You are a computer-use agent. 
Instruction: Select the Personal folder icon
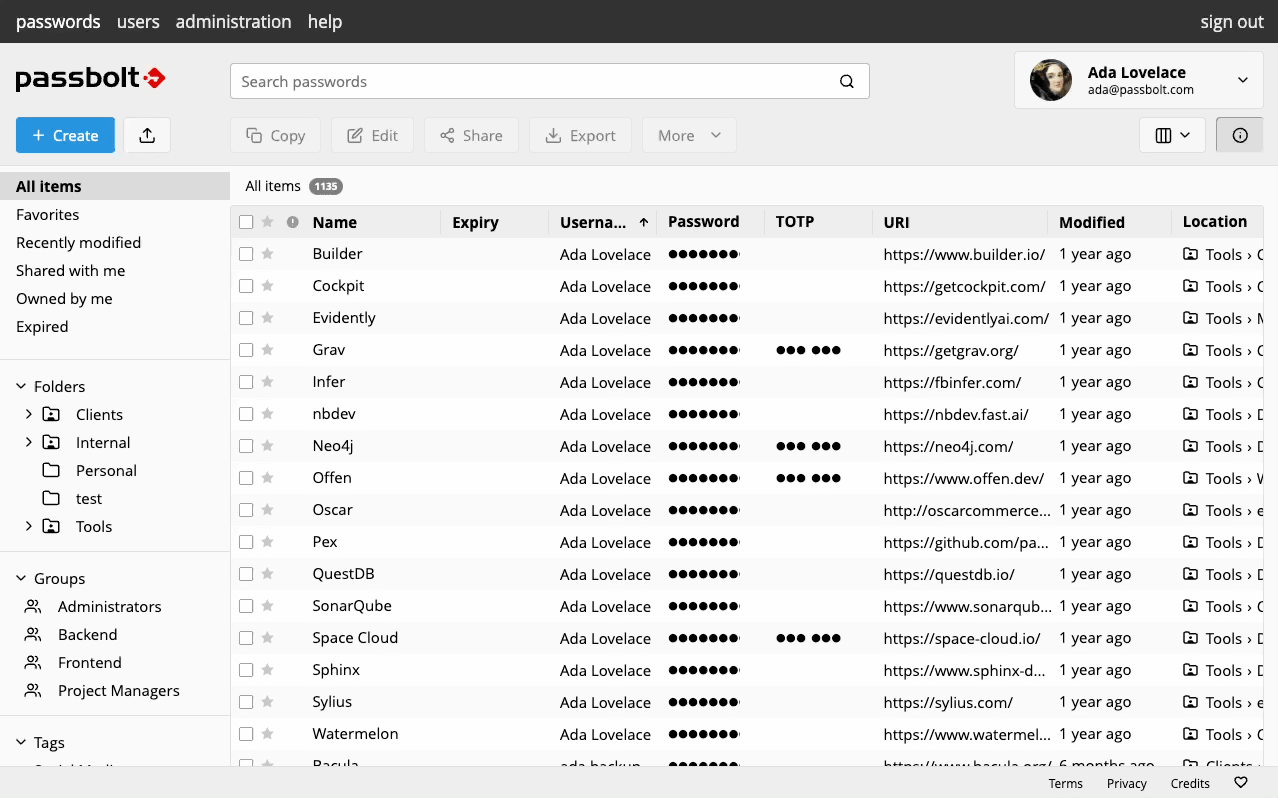51,470
